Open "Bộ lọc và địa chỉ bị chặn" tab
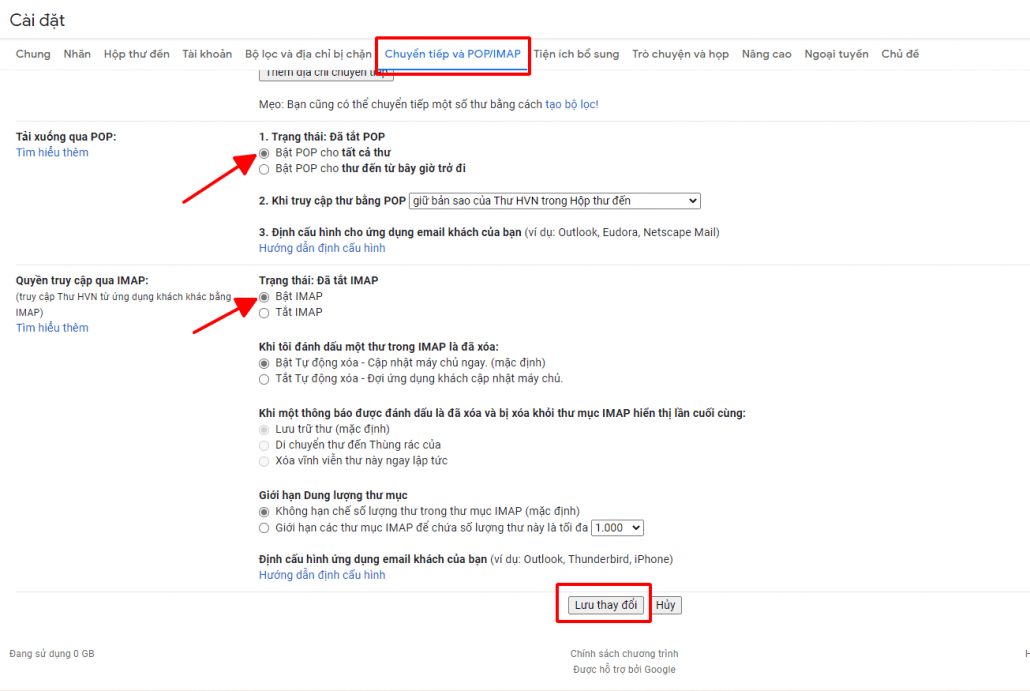Image resolution: width=1030 pixels, height=691 pixels. click(308, 54)
